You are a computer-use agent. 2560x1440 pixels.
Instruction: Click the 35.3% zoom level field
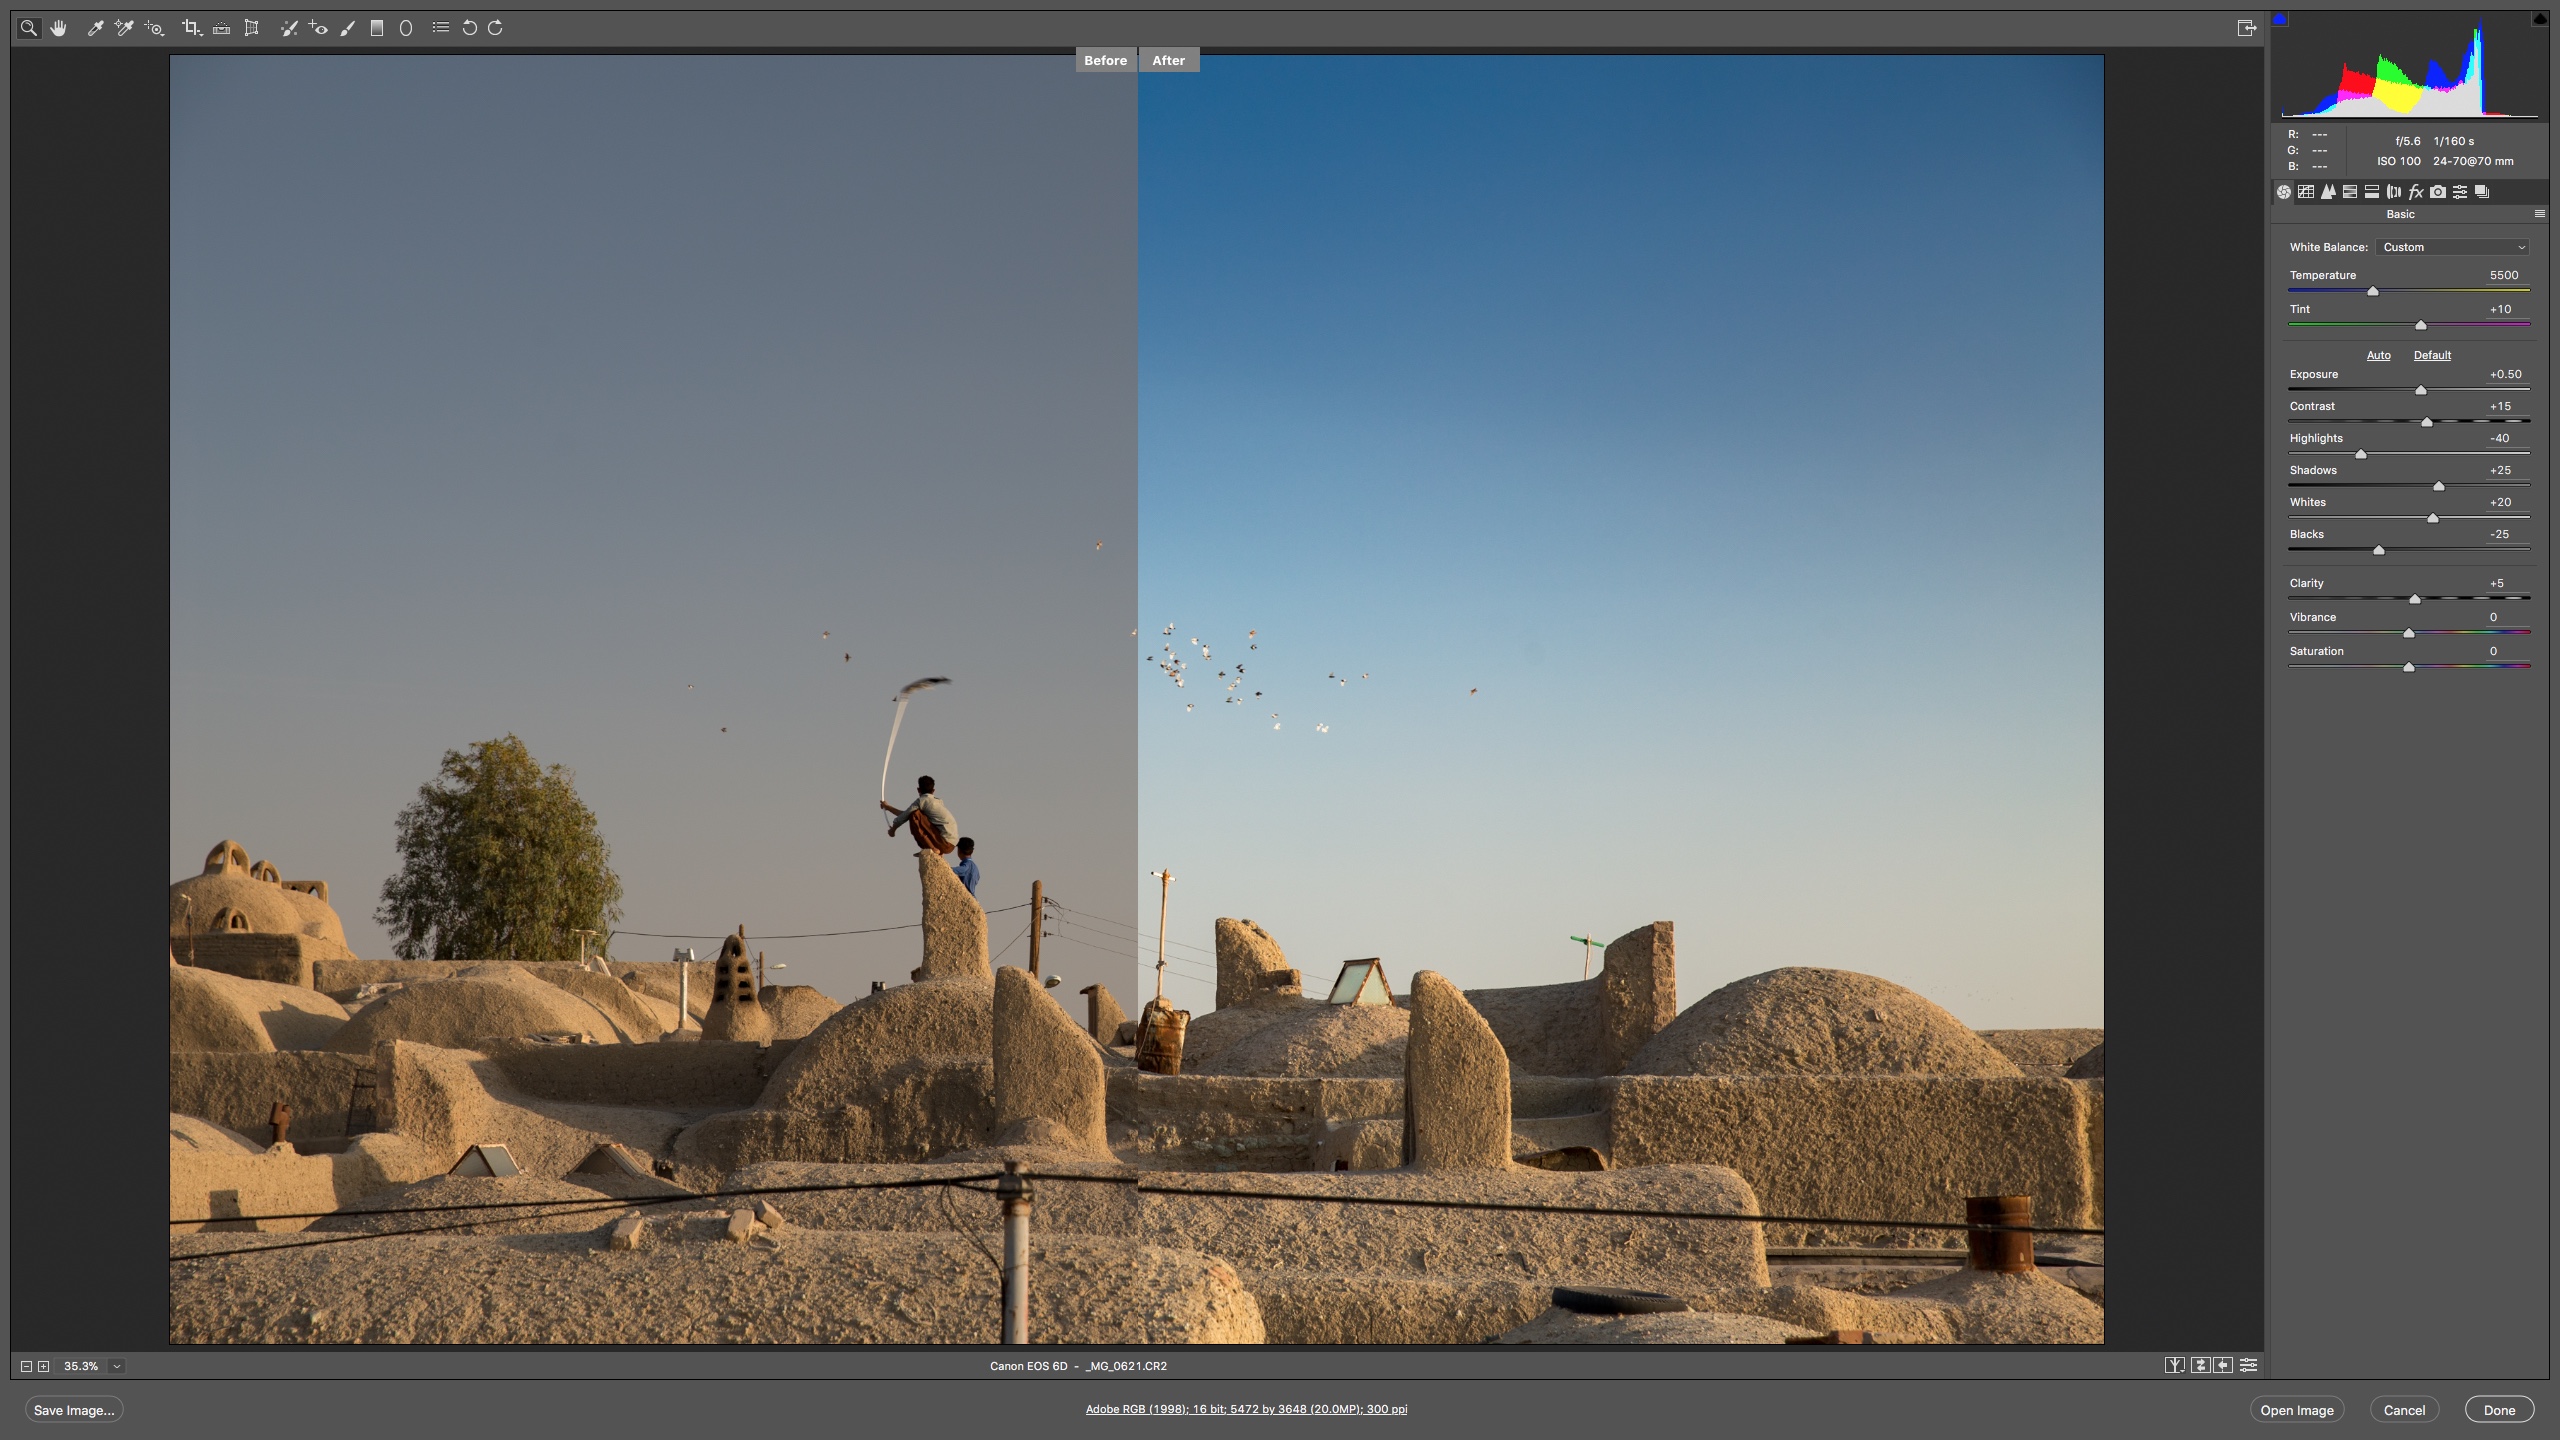pyautogui.click(x=81, y=1366)
